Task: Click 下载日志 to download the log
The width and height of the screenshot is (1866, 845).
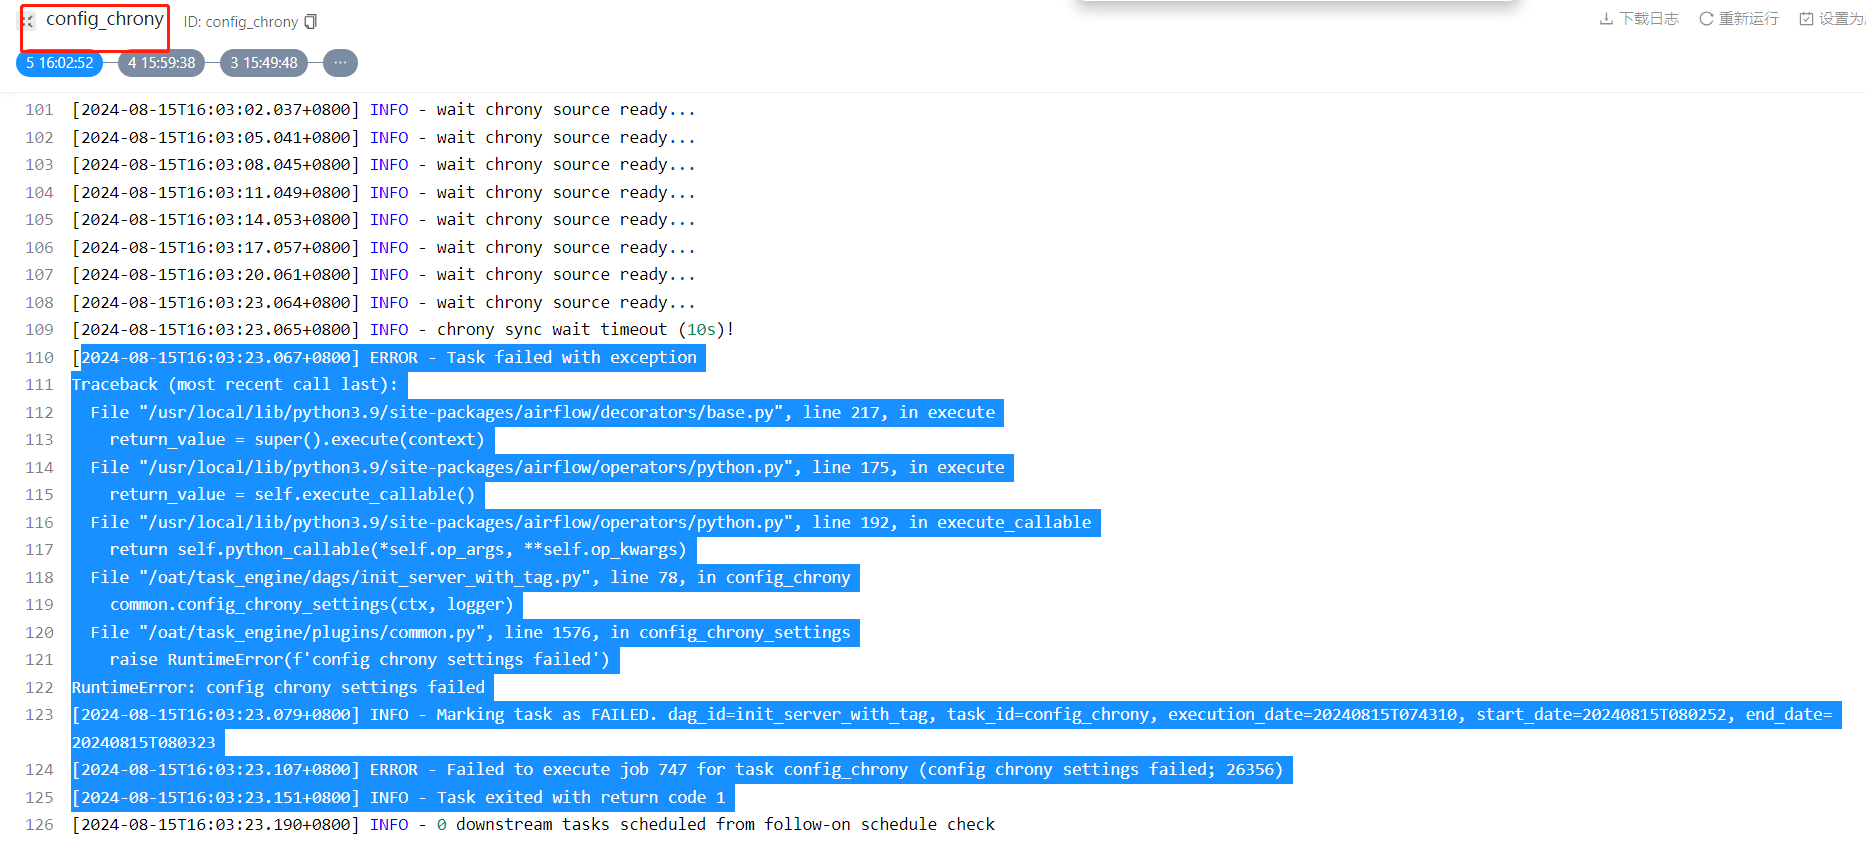Action: click(x=1639, y=19)
